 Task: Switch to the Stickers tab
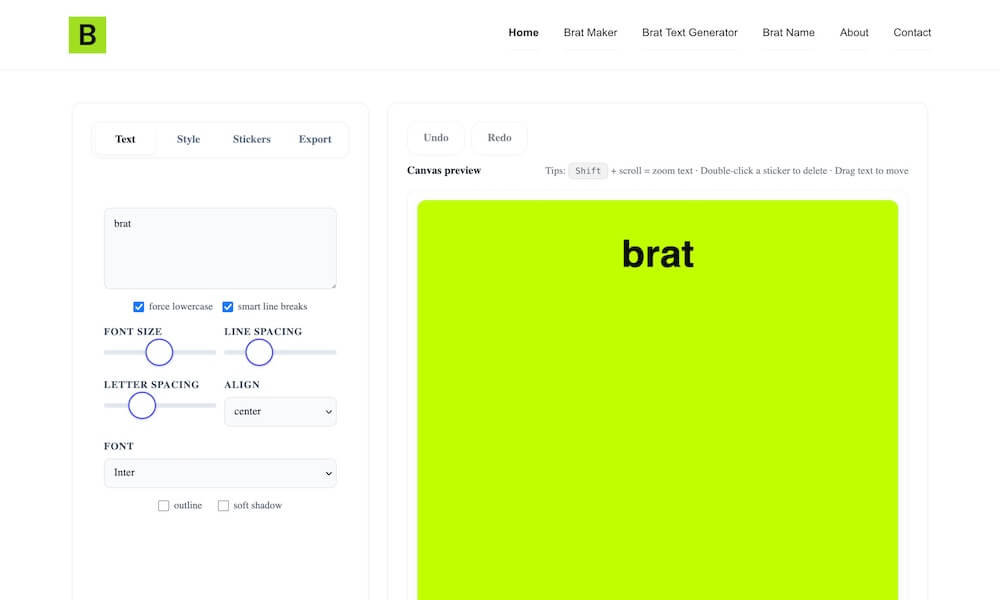click(250, 139)
